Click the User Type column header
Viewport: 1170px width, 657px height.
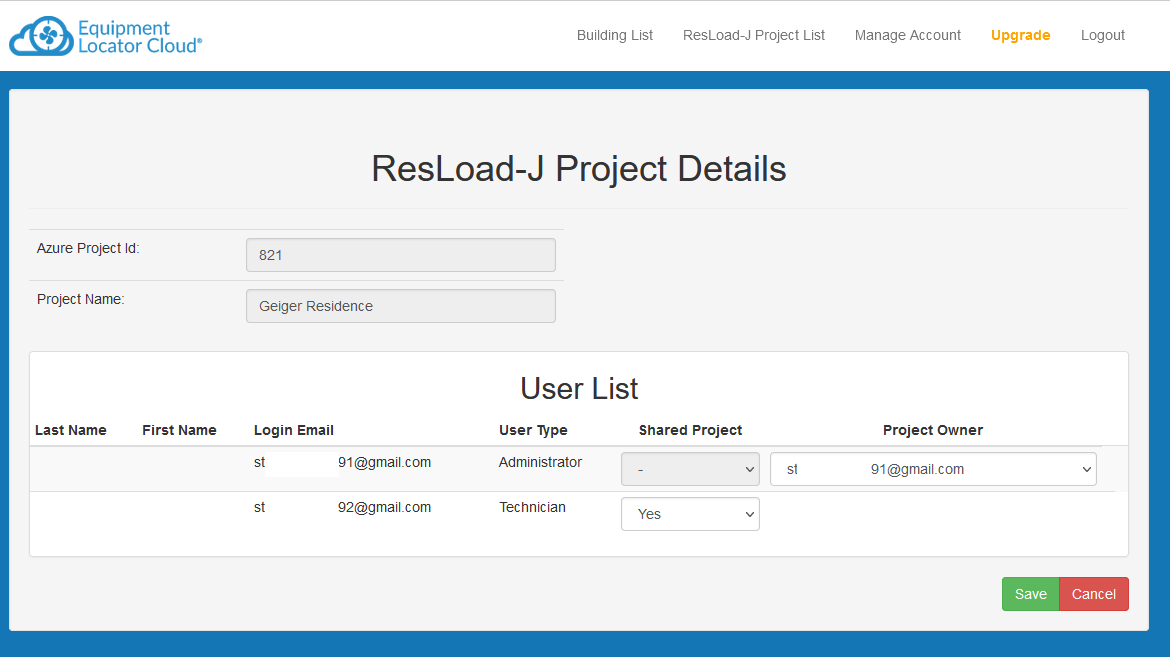click(533, 430)
